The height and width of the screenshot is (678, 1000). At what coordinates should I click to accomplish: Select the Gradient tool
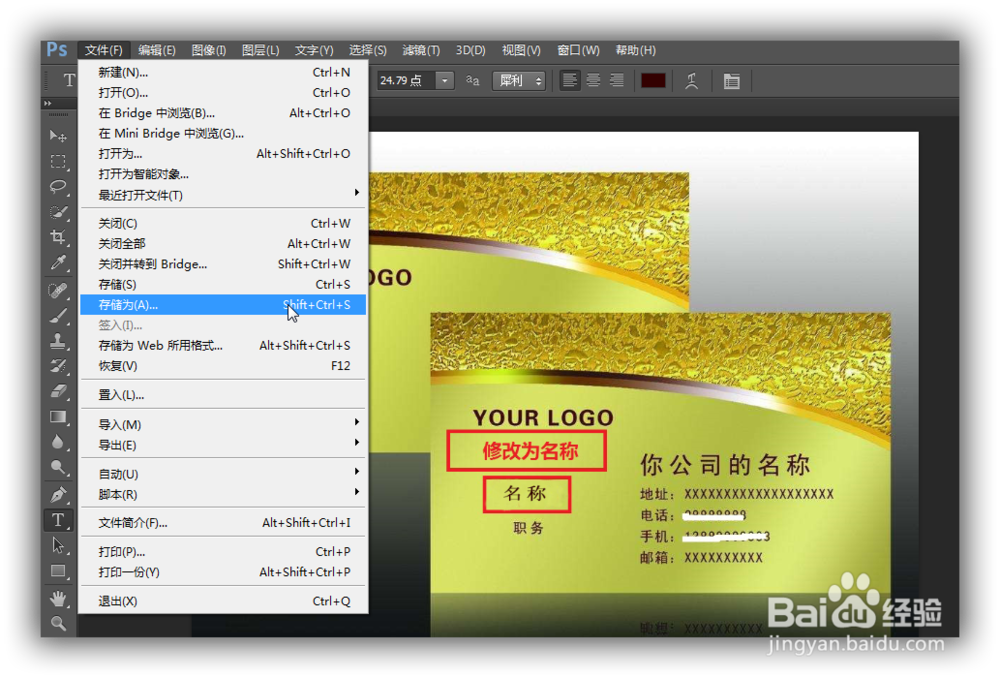point(58,416)
